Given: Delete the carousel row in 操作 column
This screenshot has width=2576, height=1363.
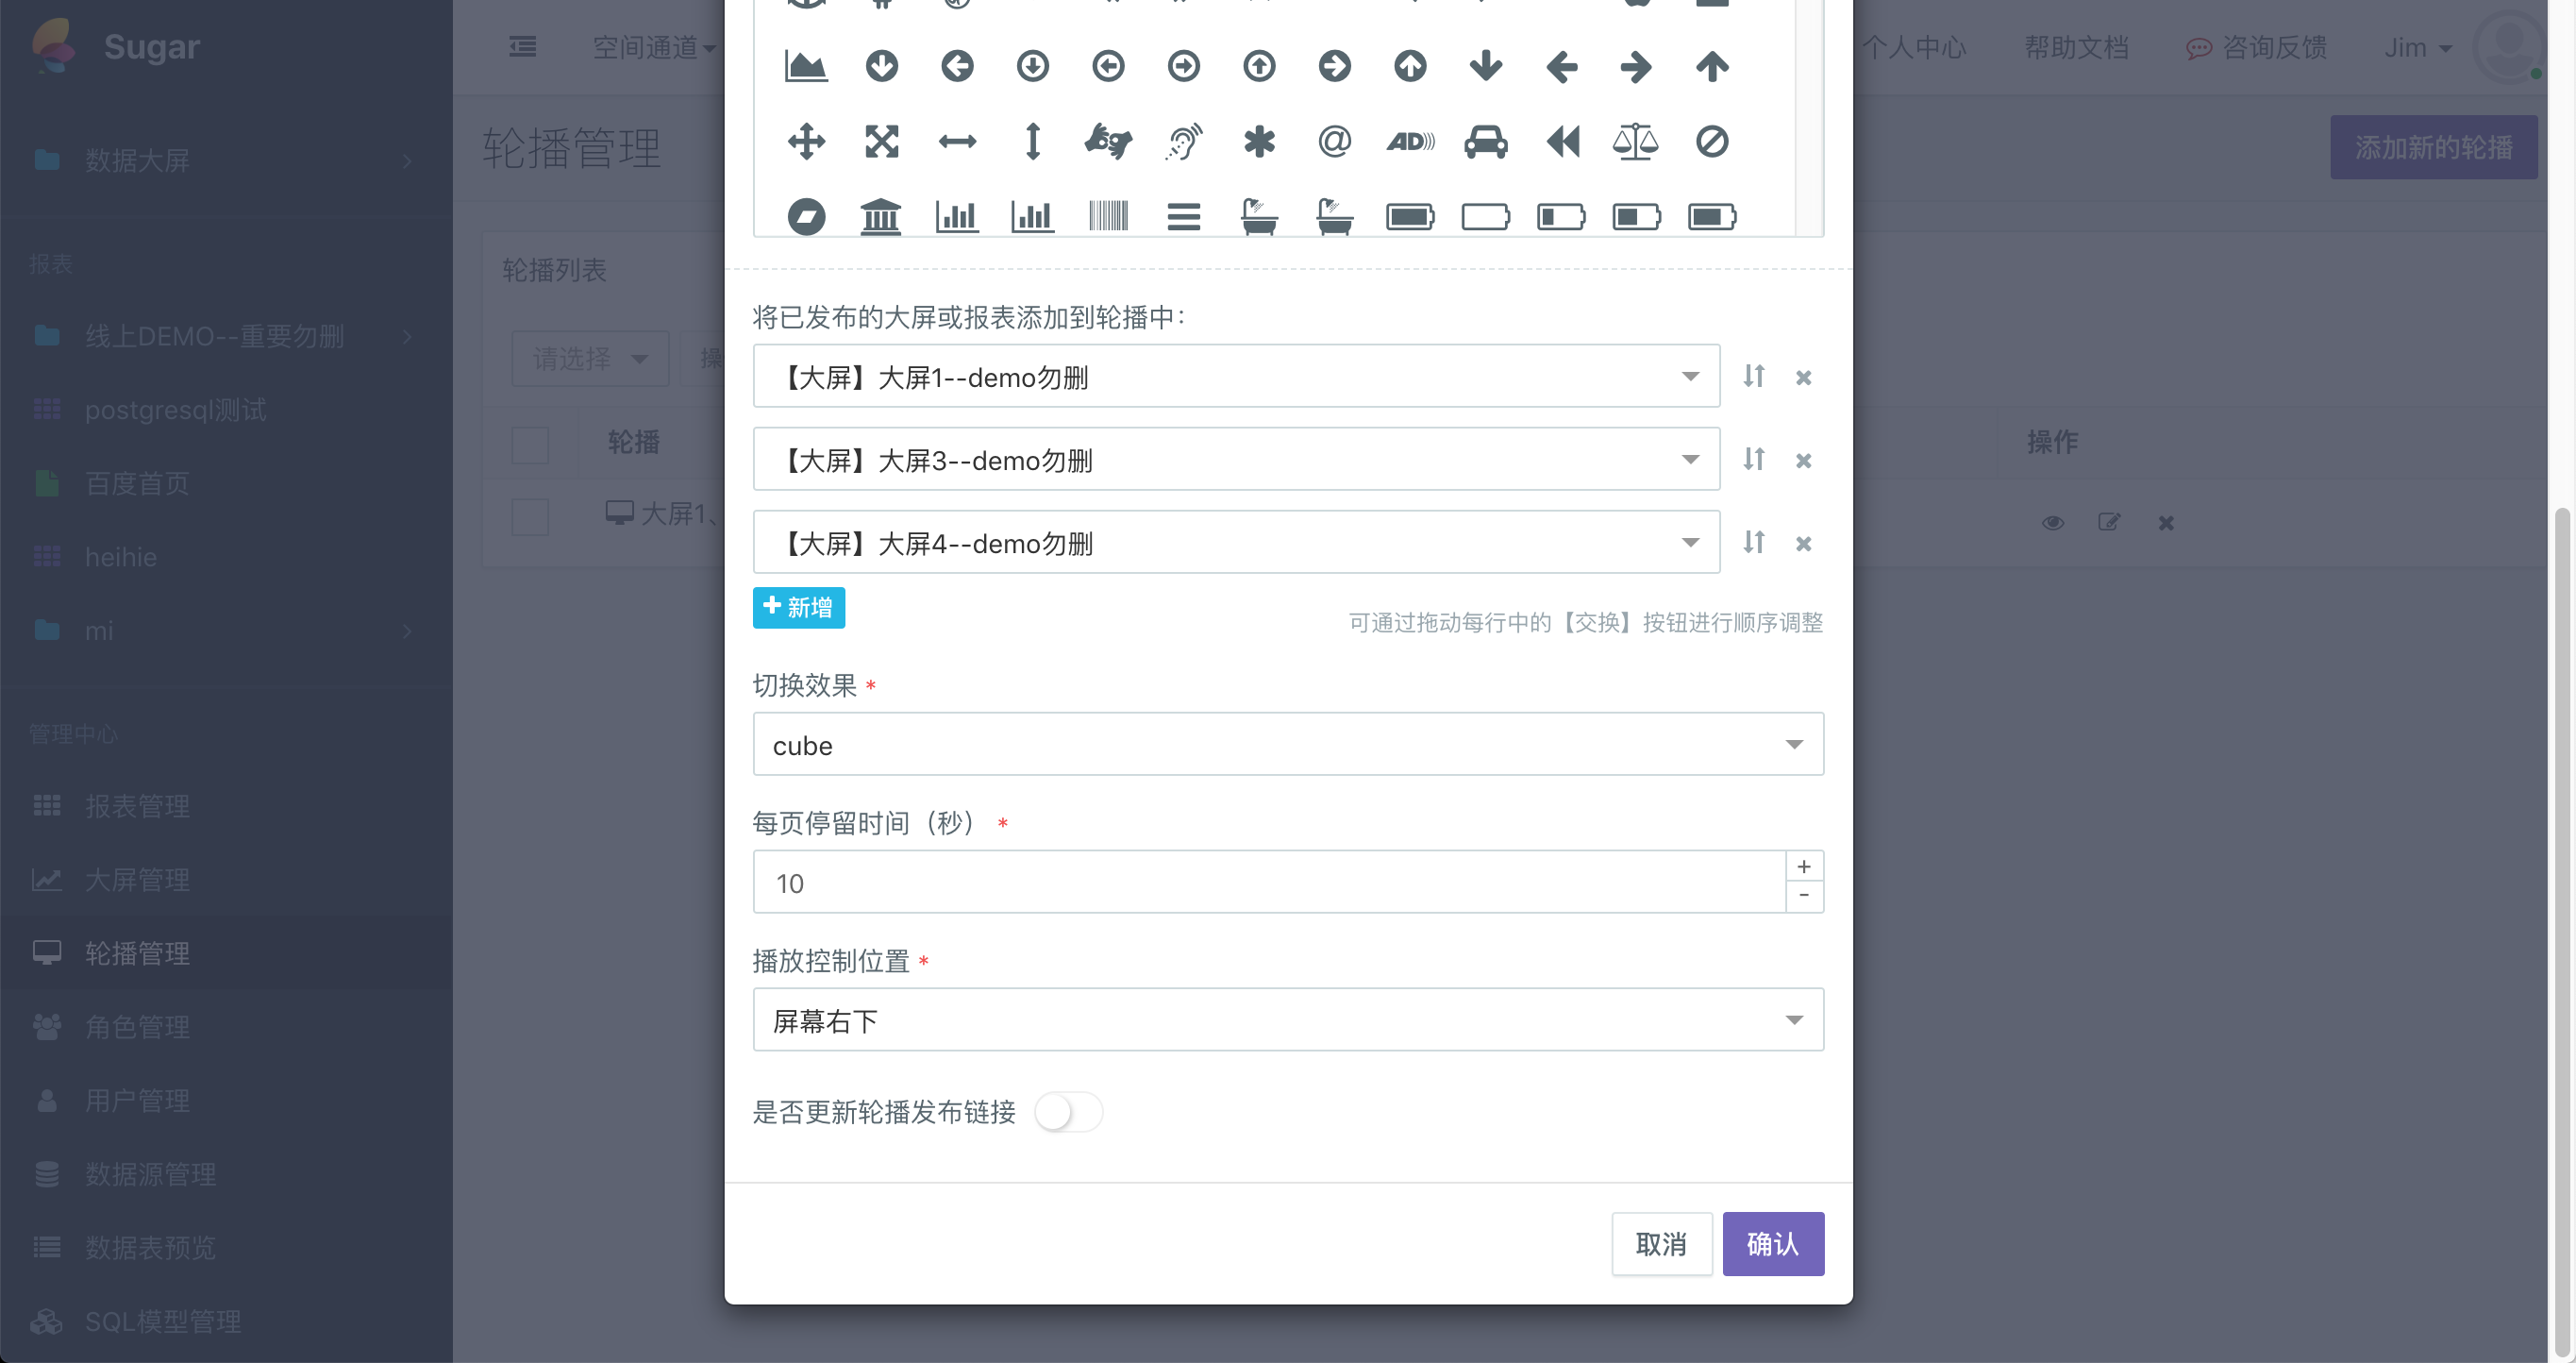Looking at the screenshot, I should (2166, 523).
